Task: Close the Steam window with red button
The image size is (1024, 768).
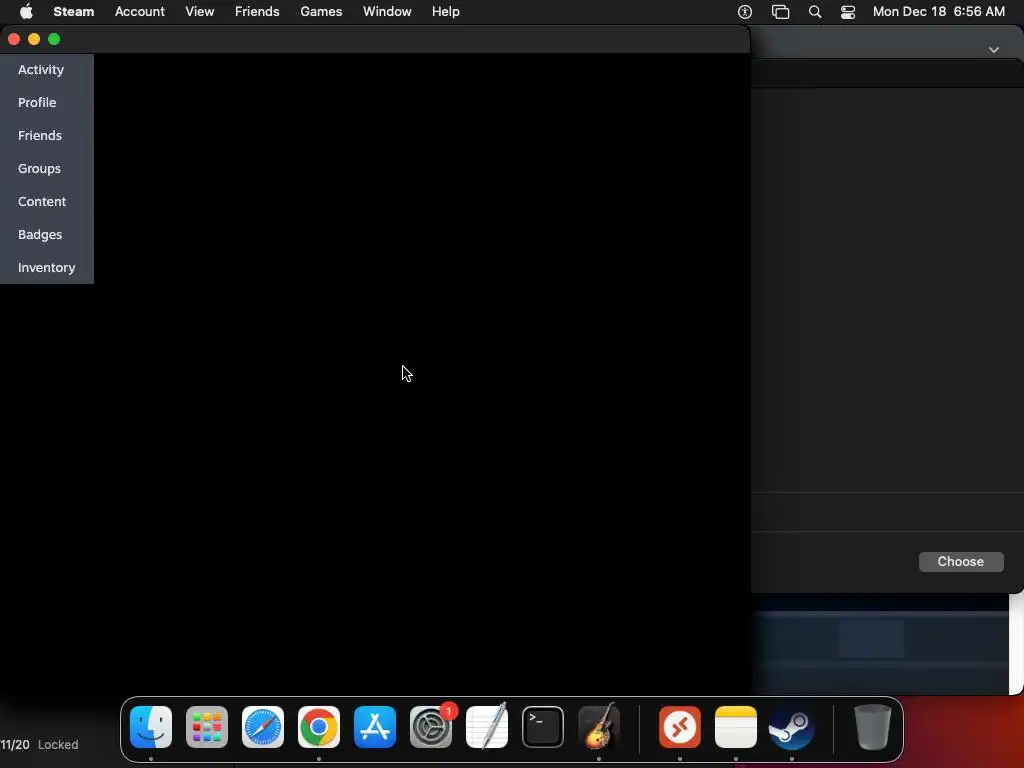Action: (x=14, y=39)
